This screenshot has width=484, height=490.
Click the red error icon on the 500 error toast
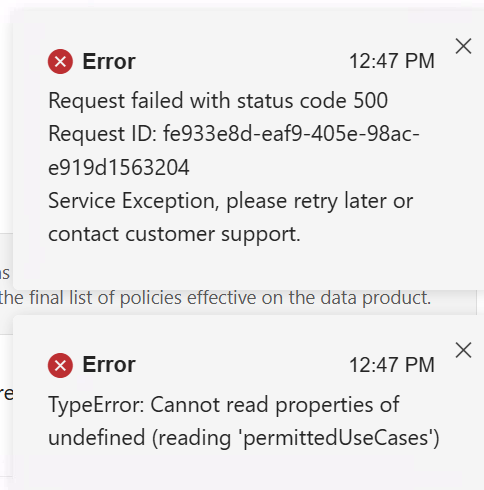pos(60,61)
